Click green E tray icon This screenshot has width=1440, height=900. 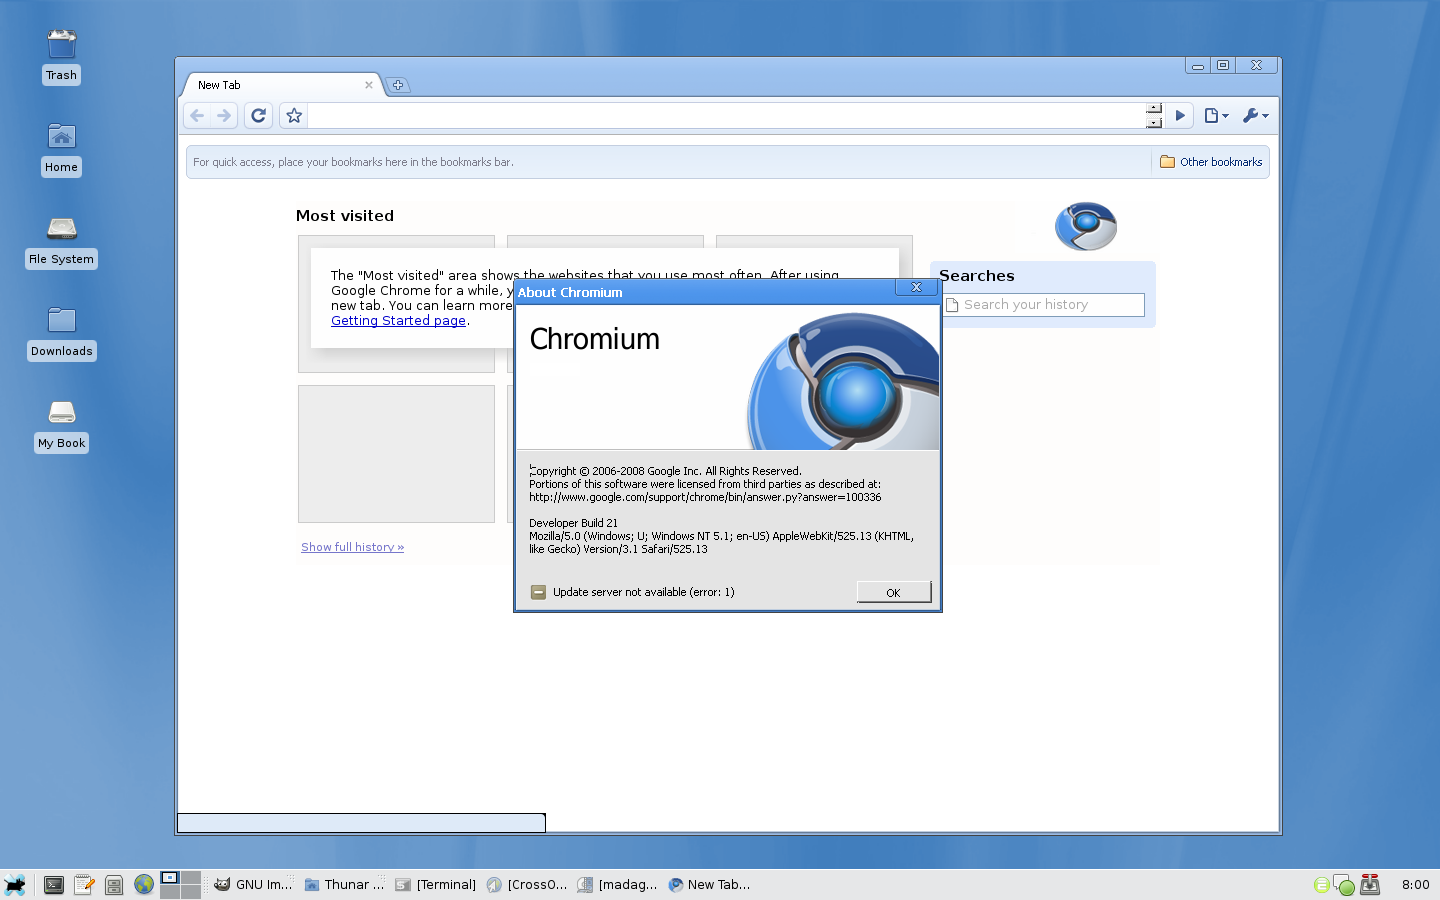coord(1321,885)
